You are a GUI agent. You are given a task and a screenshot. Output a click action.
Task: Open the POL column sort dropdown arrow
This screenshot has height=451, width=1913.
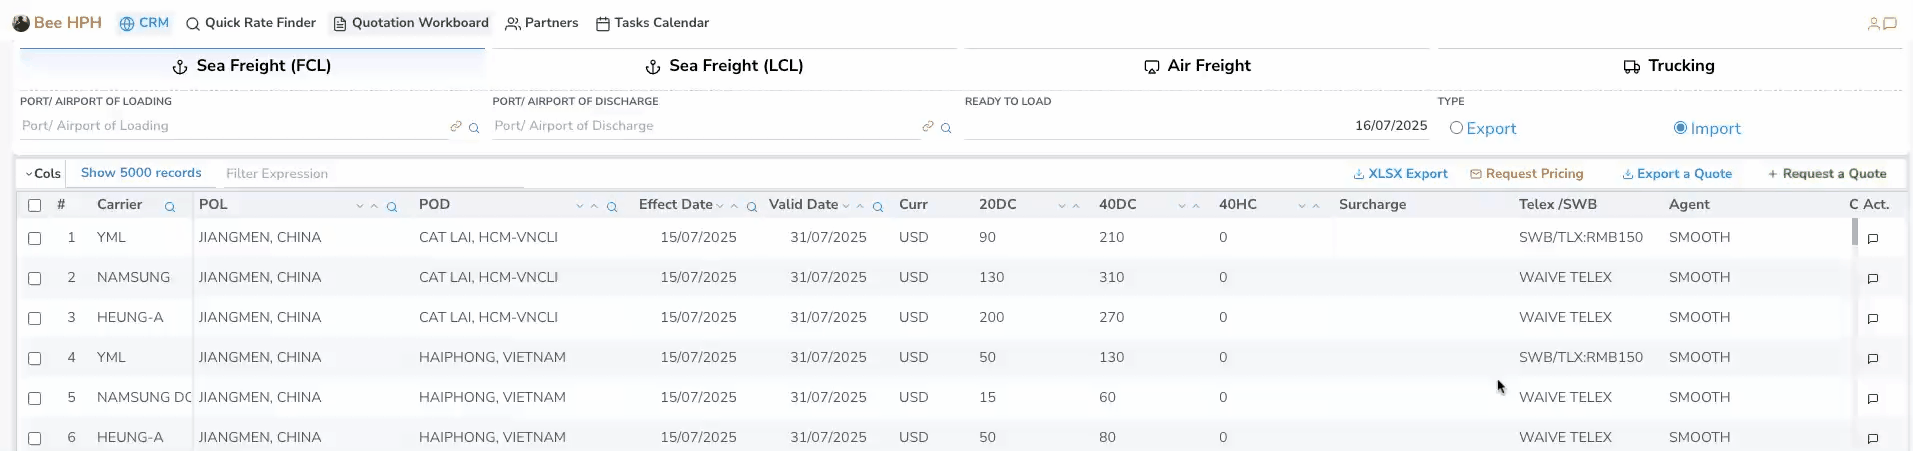click(359, 207)
